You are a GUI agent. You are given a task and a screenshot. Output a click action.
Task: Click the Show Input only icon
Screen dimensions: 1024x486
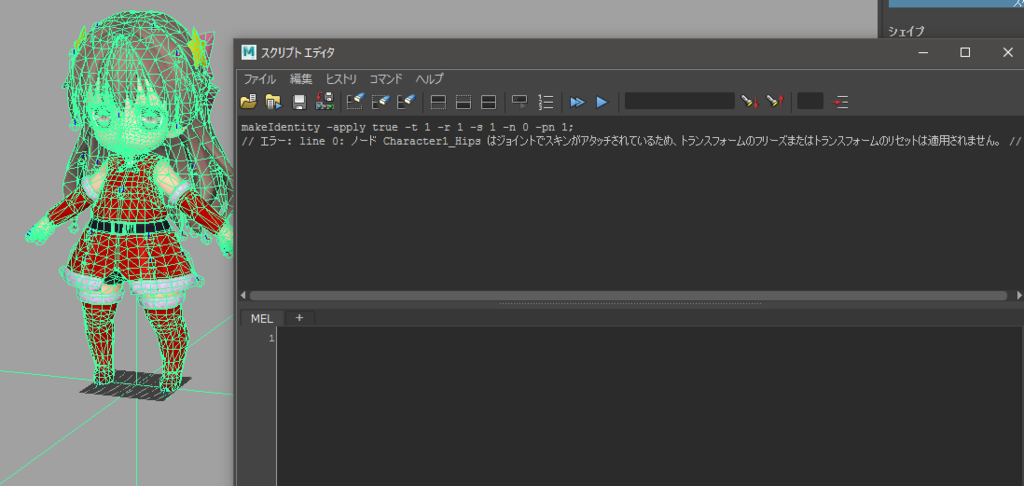463,102
